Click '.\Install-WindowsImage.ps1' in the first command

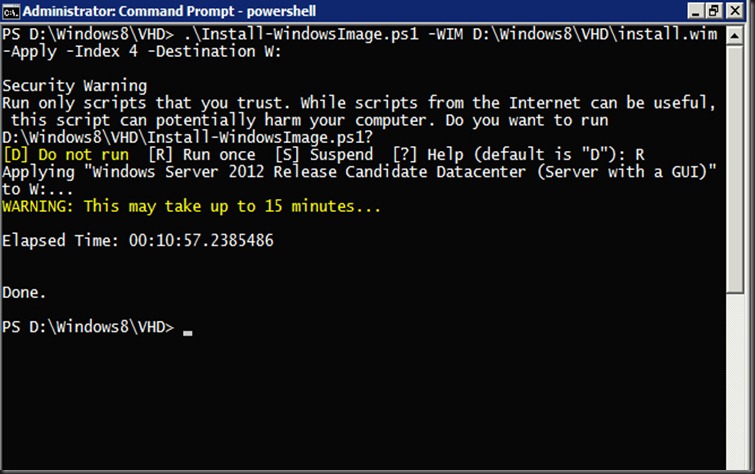pos(301,34)
